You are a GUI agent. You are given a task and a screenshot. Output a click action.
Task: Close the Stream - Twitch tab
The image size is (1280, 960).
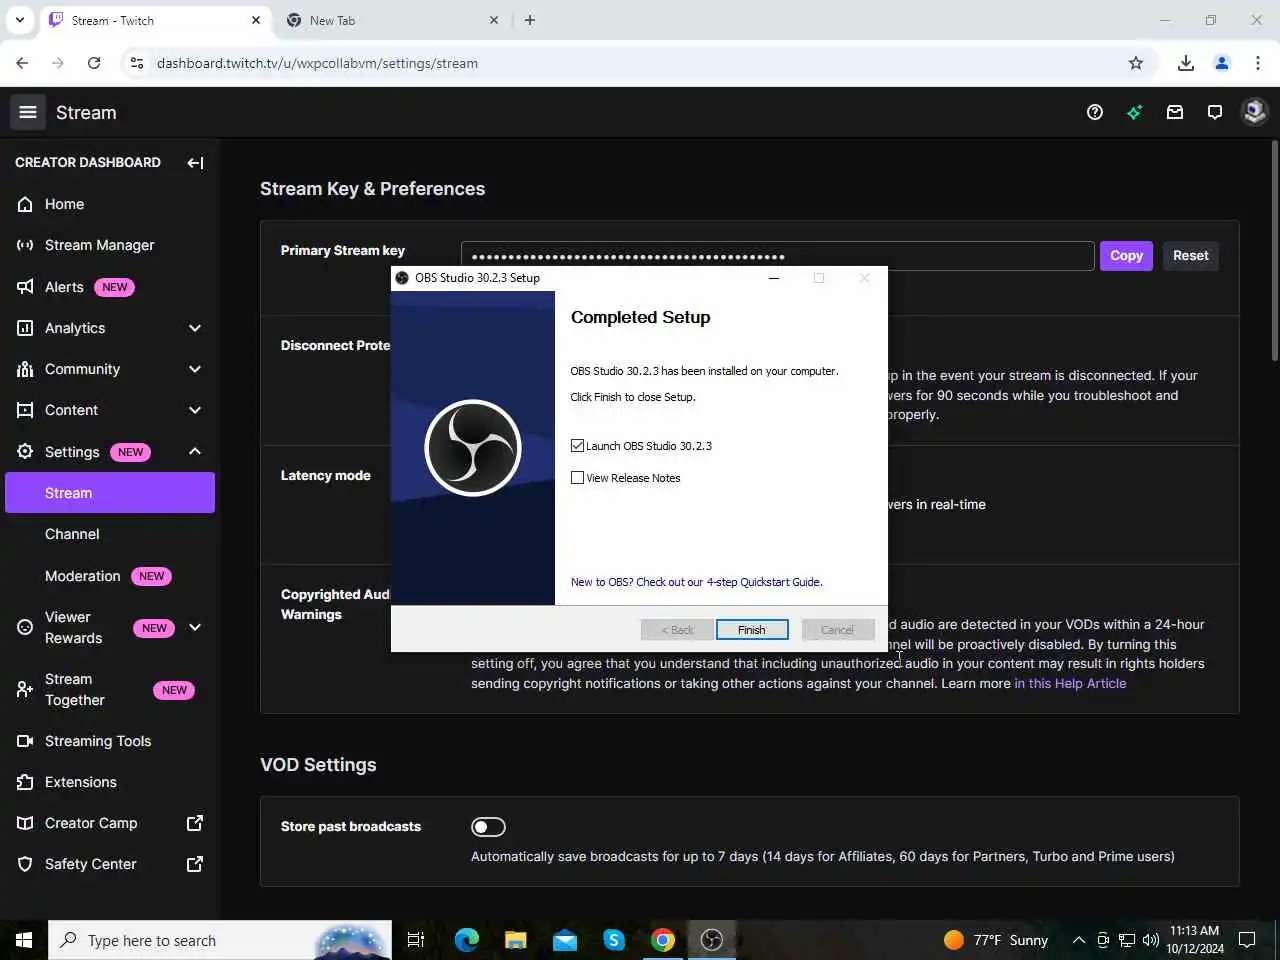[256, 20]
